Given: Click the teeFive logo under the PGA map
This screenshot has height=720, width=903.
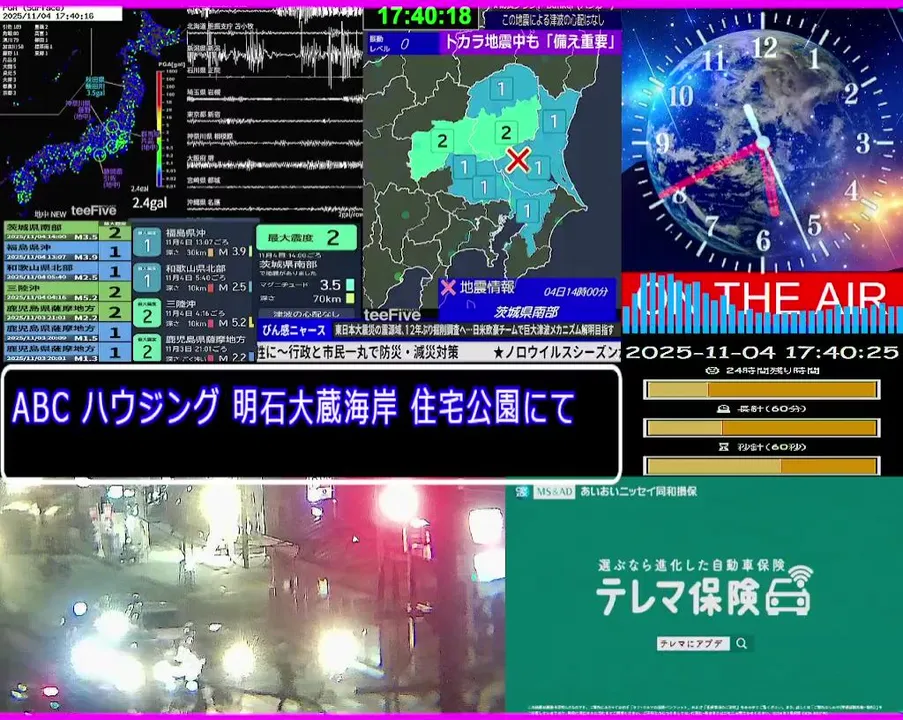Looking at the screenshot, I should [93, 210].
